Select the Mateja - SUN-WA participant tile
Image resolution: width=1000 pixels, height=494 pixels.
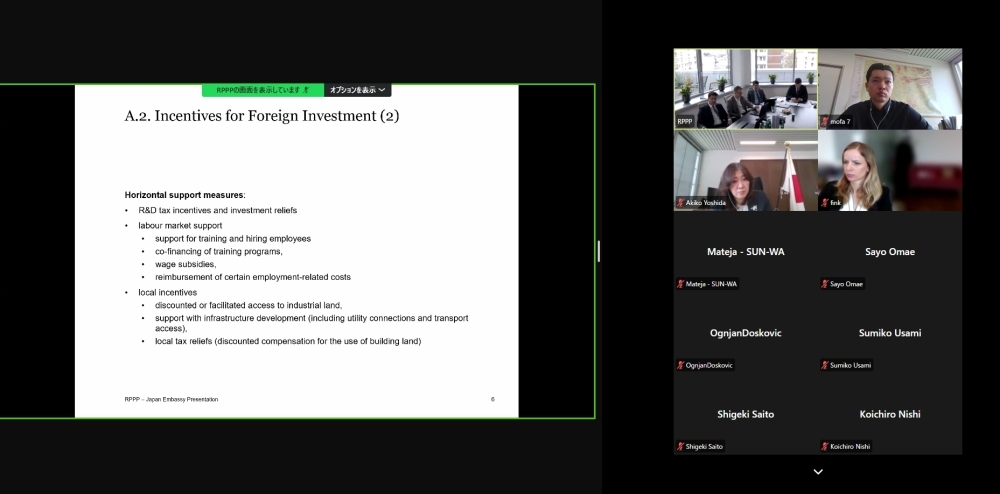[x=745, y=252]
